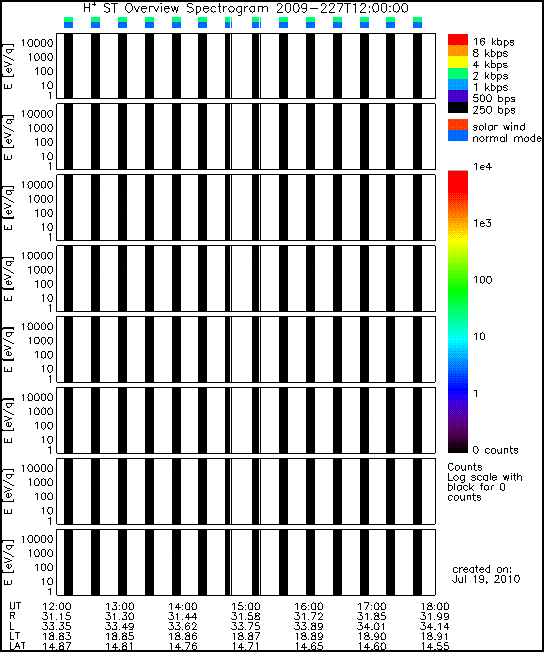Viewport: 544px width, 652px height.
Task: Click the purple 500 bps legend swatch
Action: click(x=458, y=96)
